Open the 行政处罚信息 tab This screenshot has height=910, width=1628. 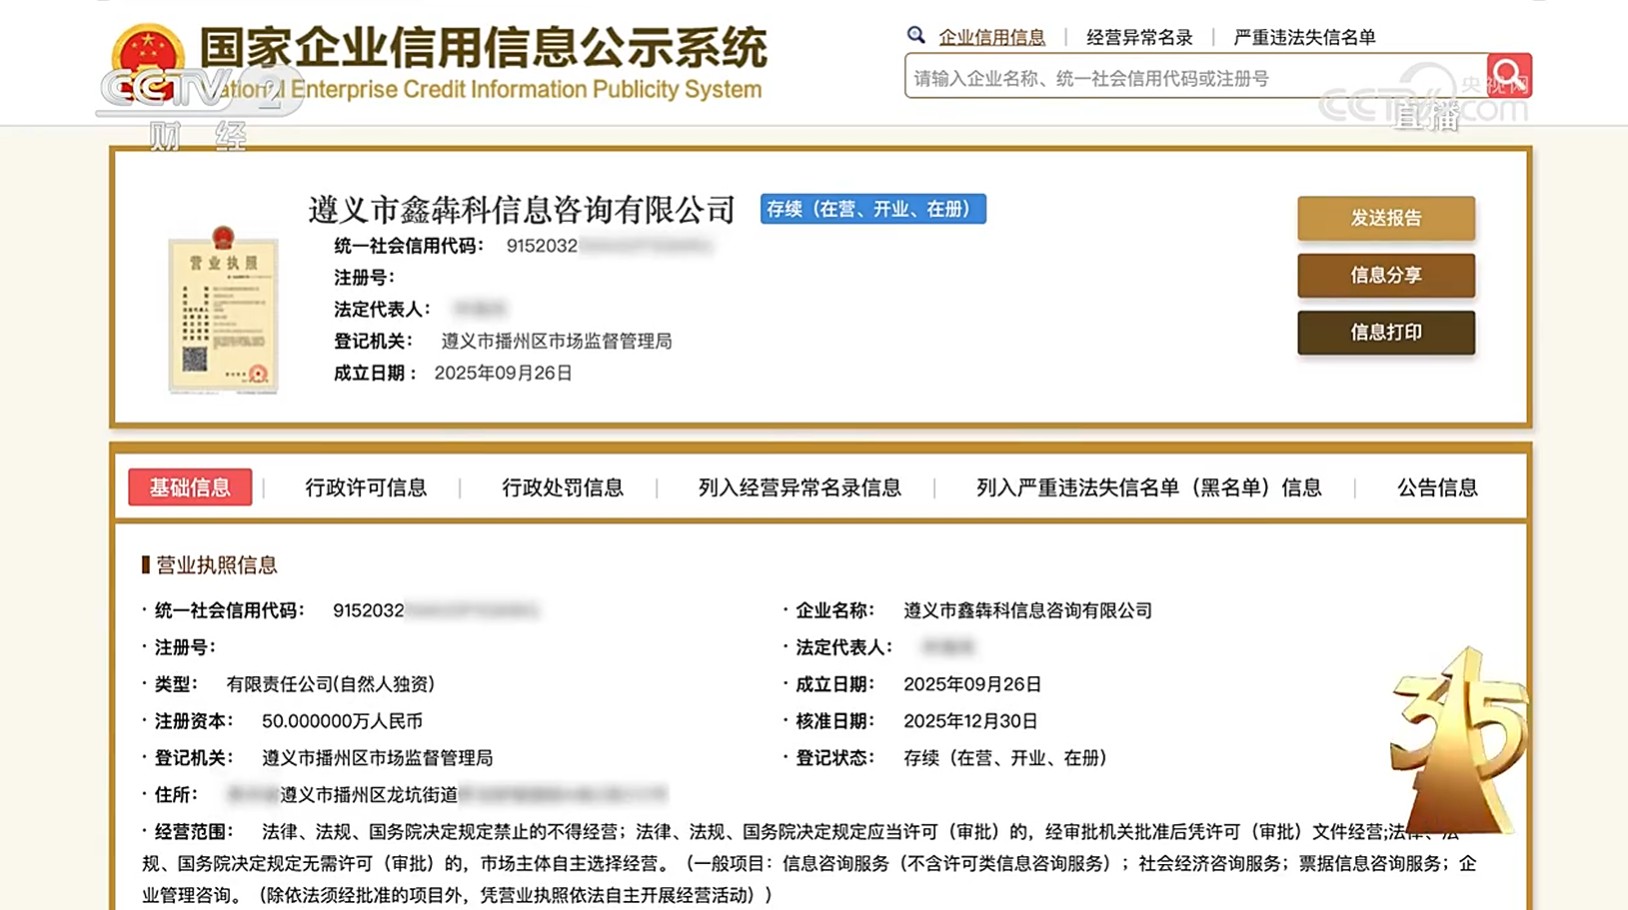click(x=562, y=487)
